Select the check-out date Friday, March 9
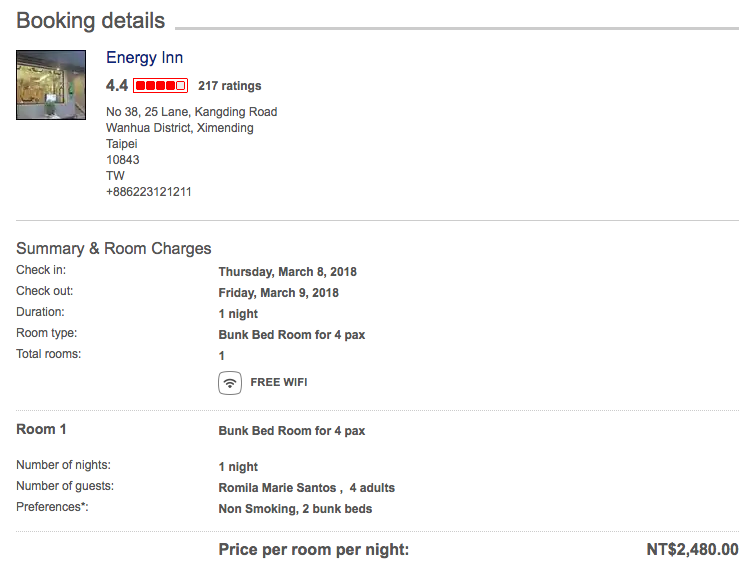 click(278, 293)
